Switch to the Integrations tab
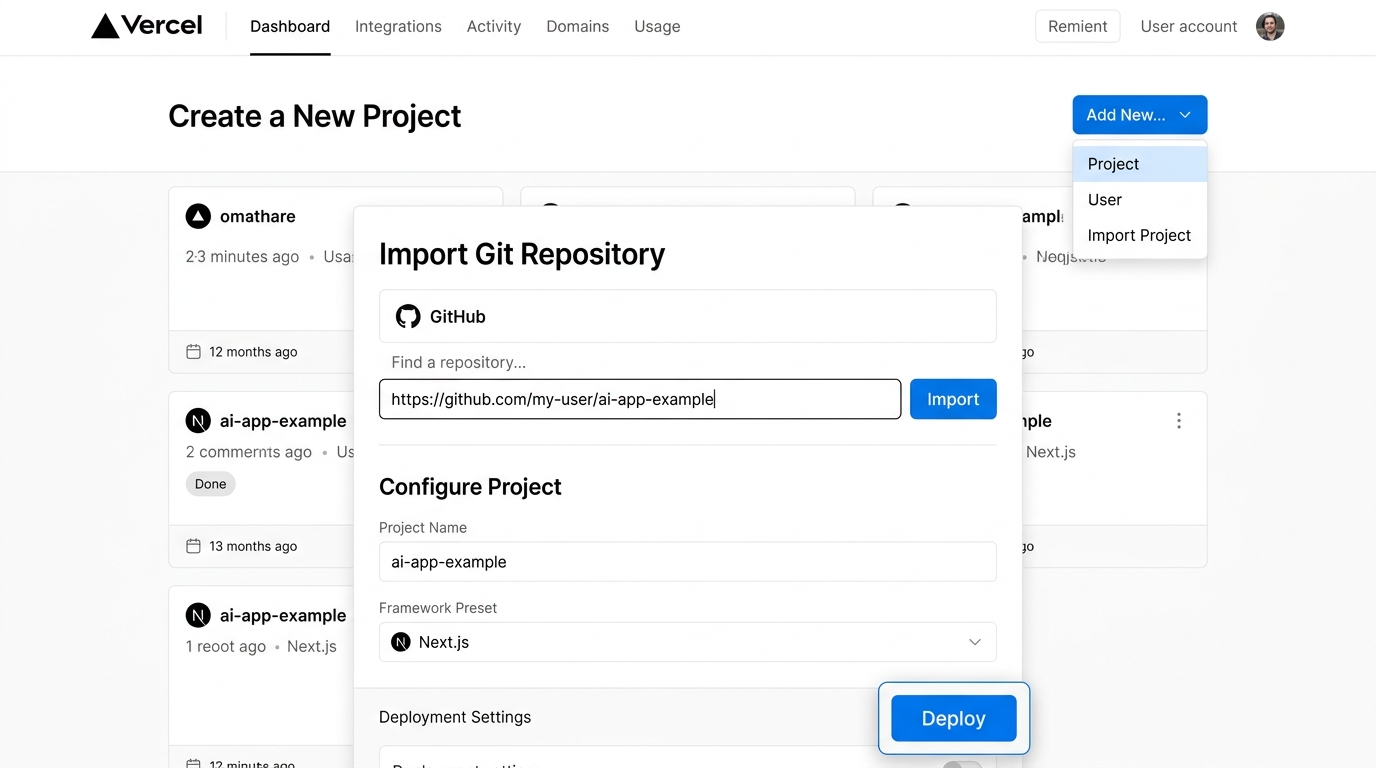1376x768 pixels. coord(398,27)
